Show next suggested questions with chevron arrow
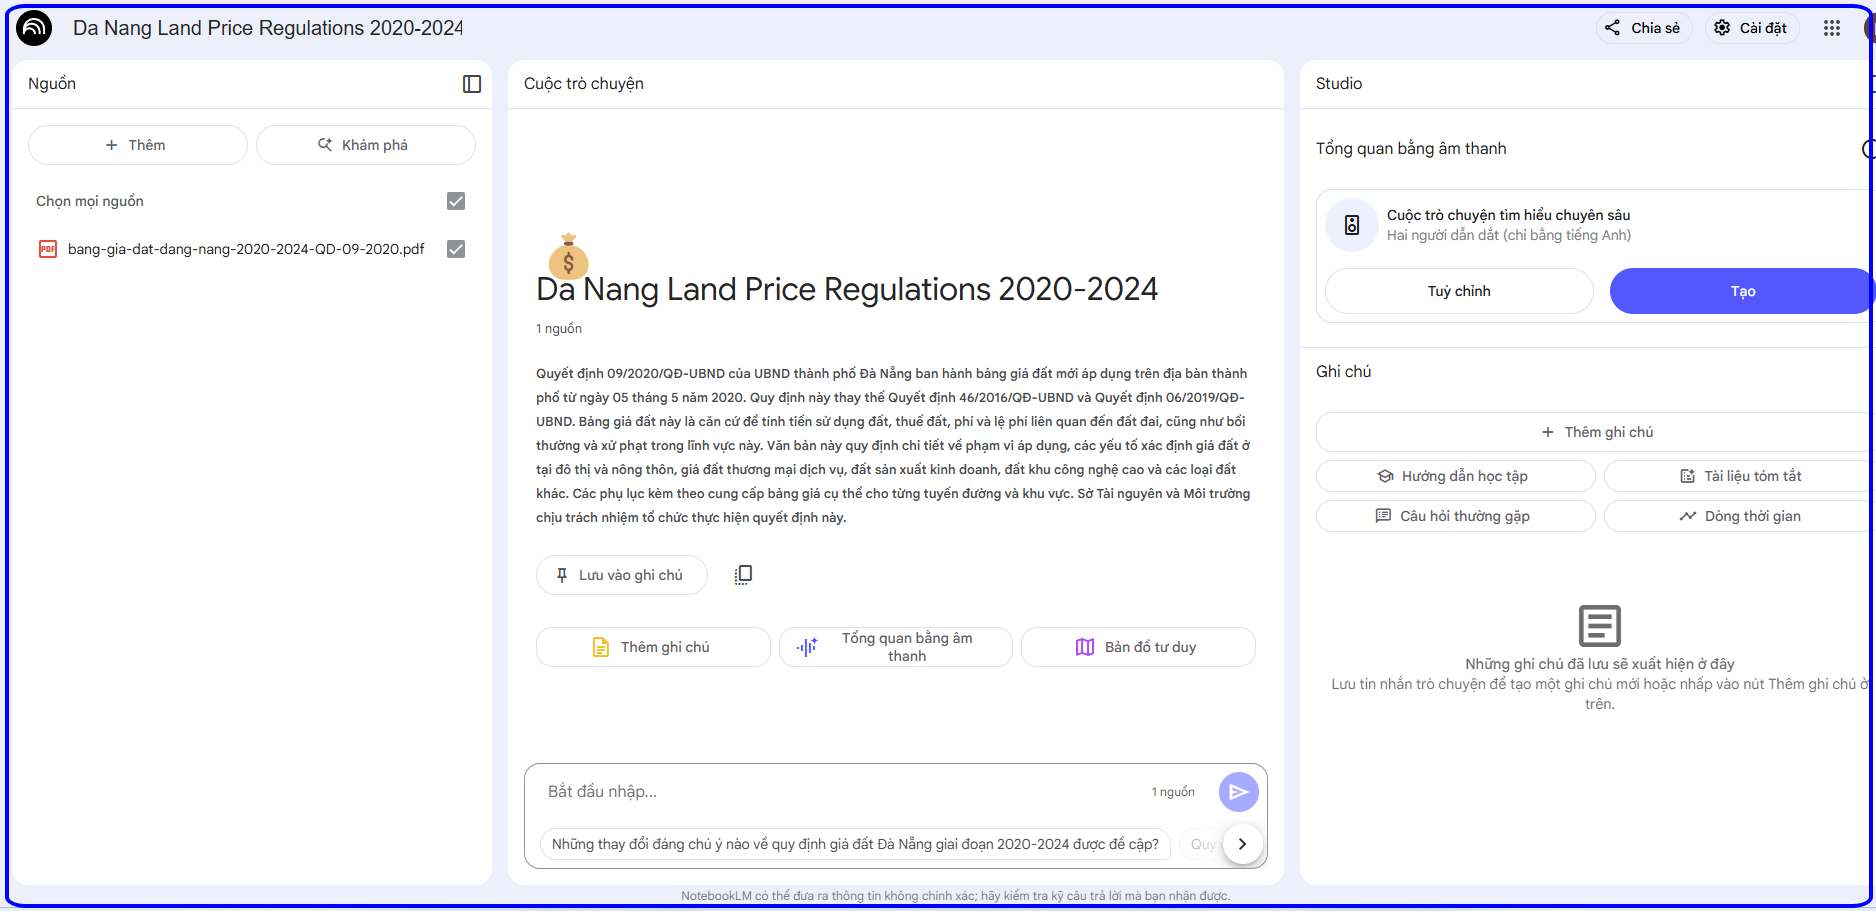 click(1242, 844)
